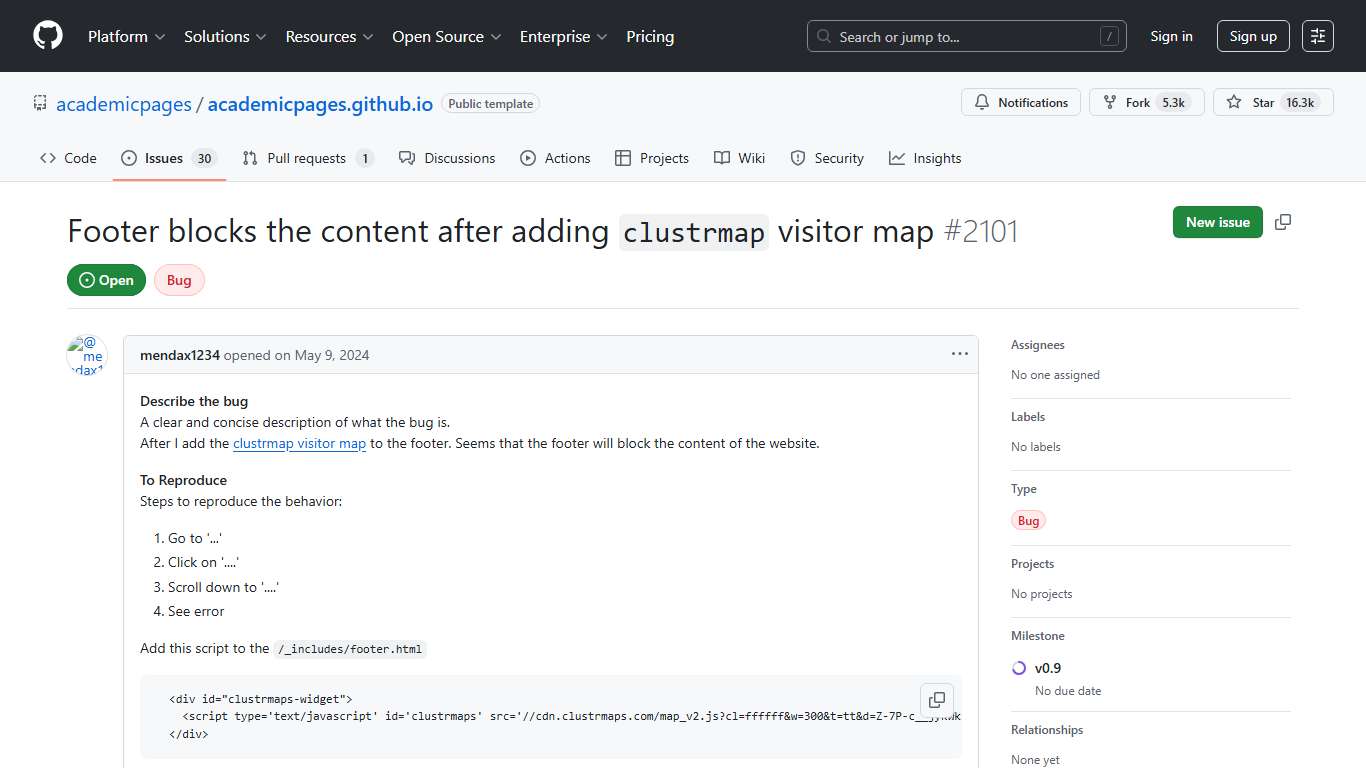Star the repository using the star icon
The width and height of the screenshot is (1366, 768).
point(1233,101)
